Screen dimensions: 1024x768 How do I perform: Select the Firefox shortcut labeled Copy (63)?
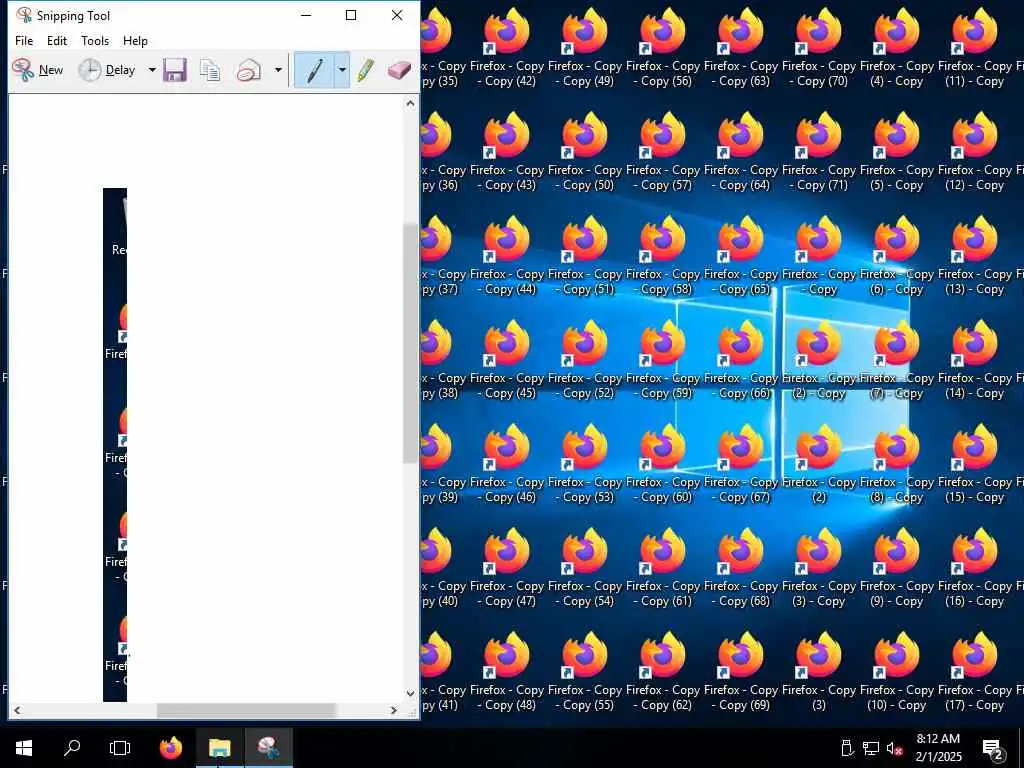(741, 48)
